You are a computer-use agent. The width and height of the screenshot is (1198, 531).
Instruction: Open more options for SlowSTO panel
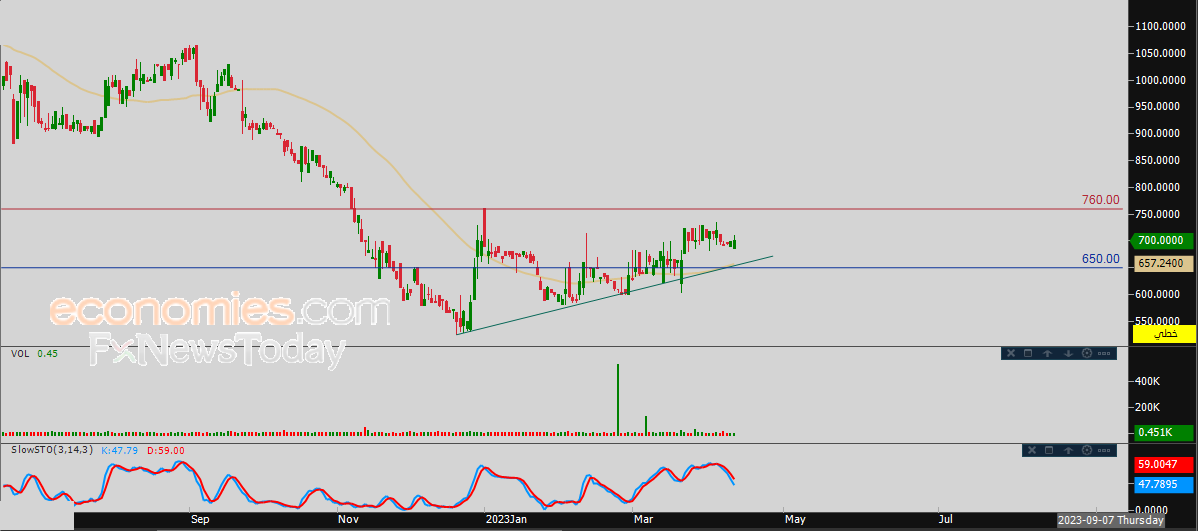pyautogui.click(x=1106, y=451)
